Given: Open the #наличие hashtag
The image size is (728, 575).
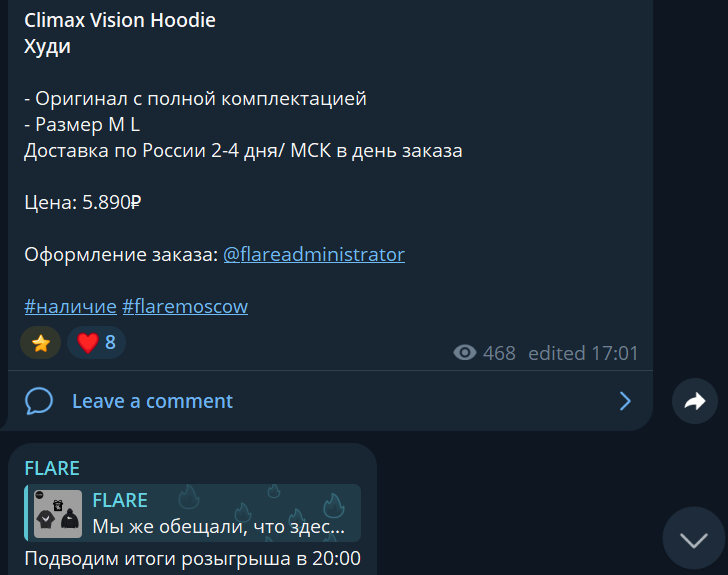Looking at the screenshot, I should tap(70, 307).
